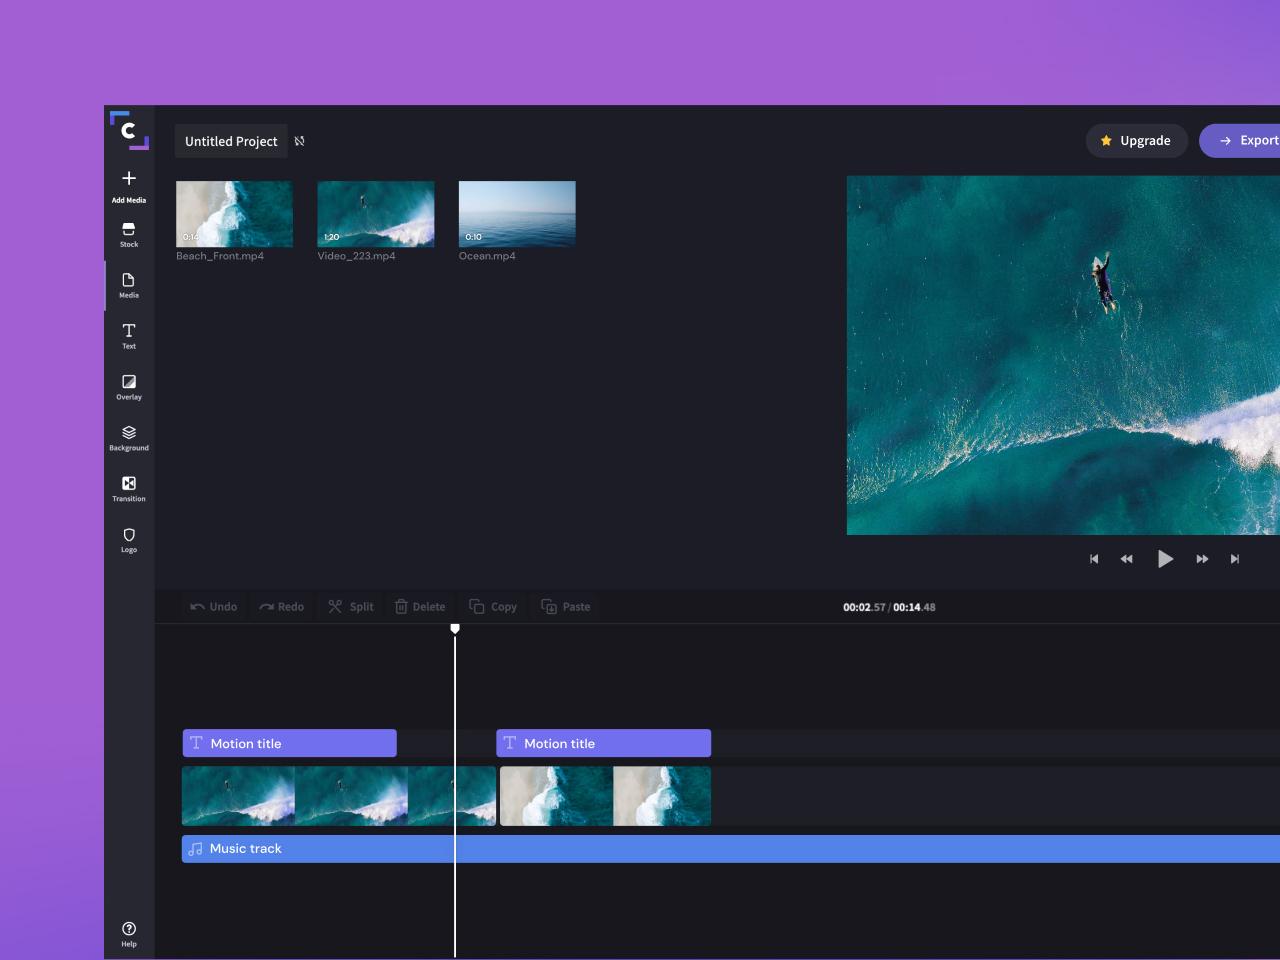Open the Background panel
Image resolution: width=1280 pixels, height=960 pixels.
pyautogui.click(x=128, y=438)
